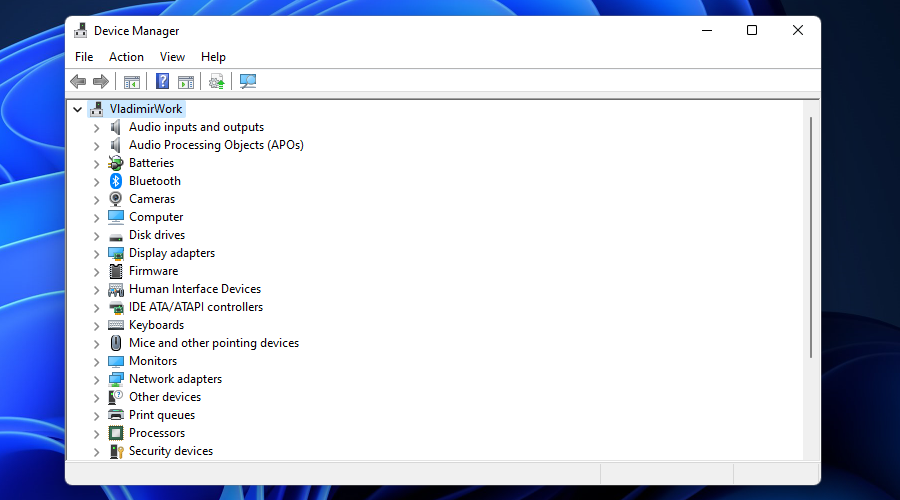Select the VladimirWork computer icon
This screenshot has width=900, height=500.
96,108
